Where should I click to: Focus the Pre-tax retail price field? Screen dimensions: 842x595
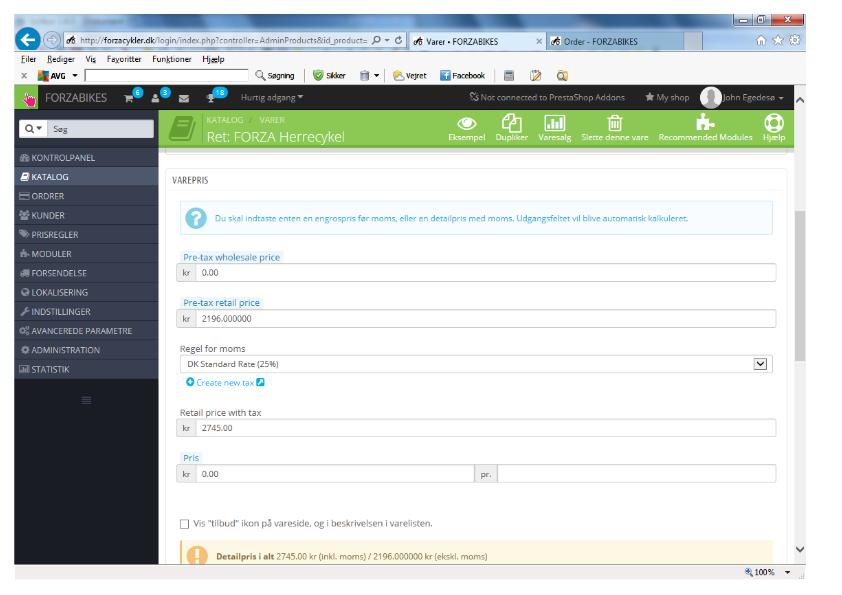[x=485, y=319]
